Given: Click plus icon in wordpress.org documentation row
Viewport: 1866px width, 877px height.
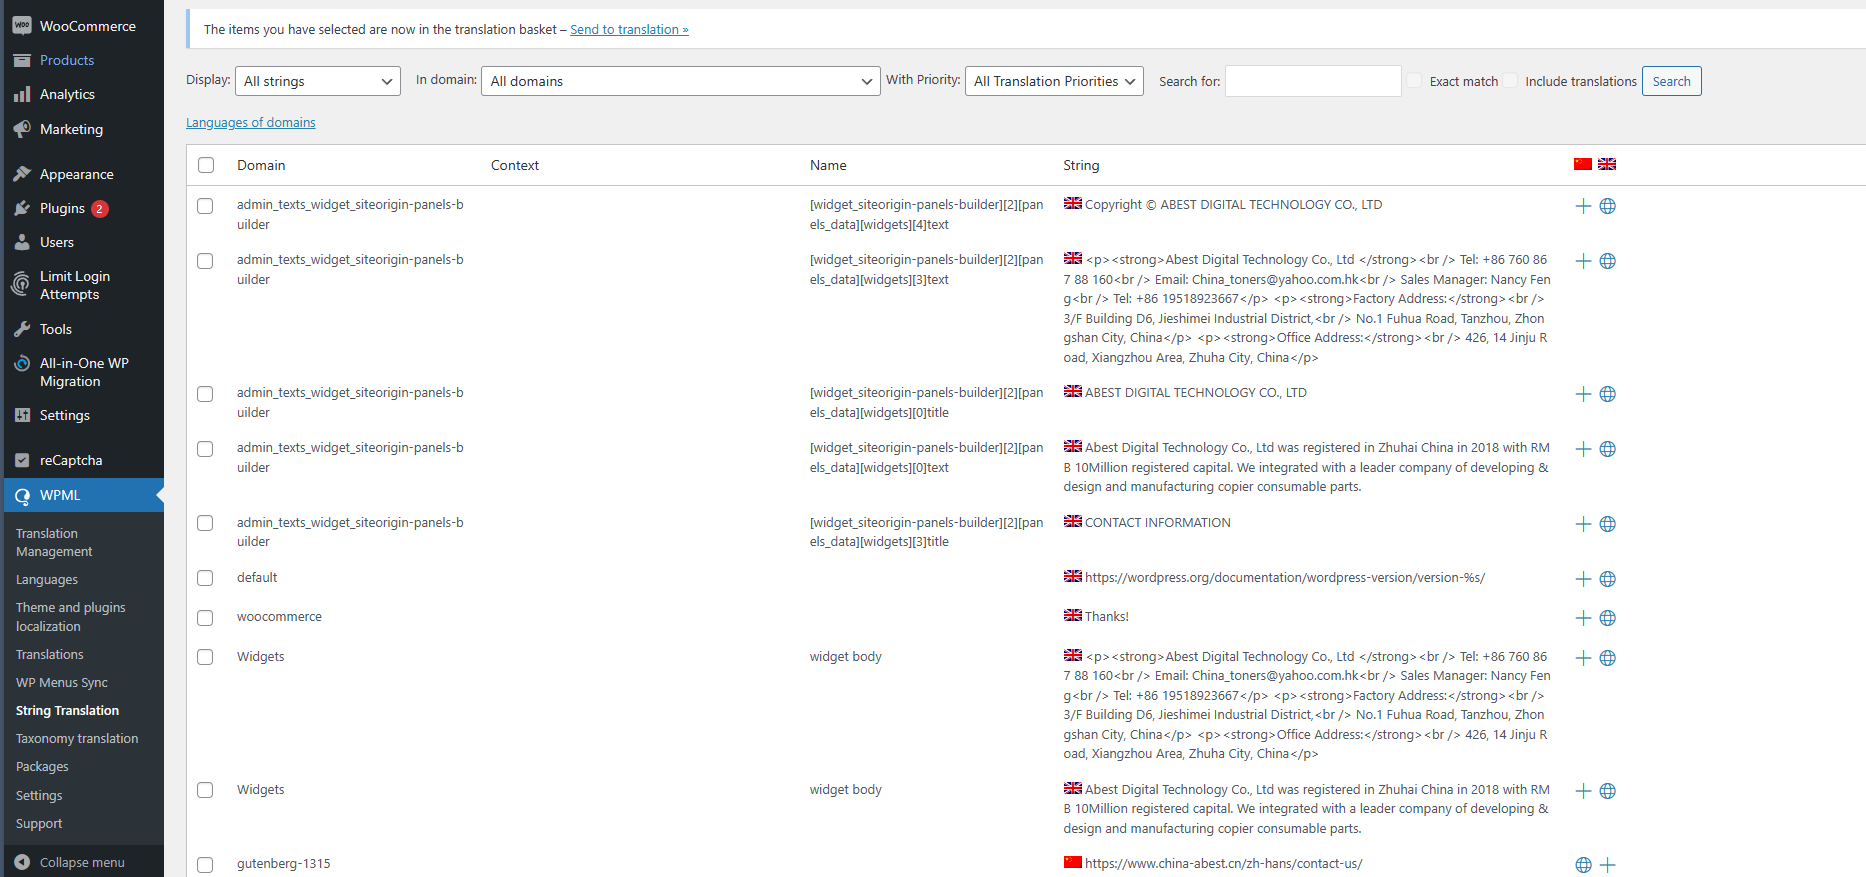Looking at the screenshot, I should tap(1583, 579).
